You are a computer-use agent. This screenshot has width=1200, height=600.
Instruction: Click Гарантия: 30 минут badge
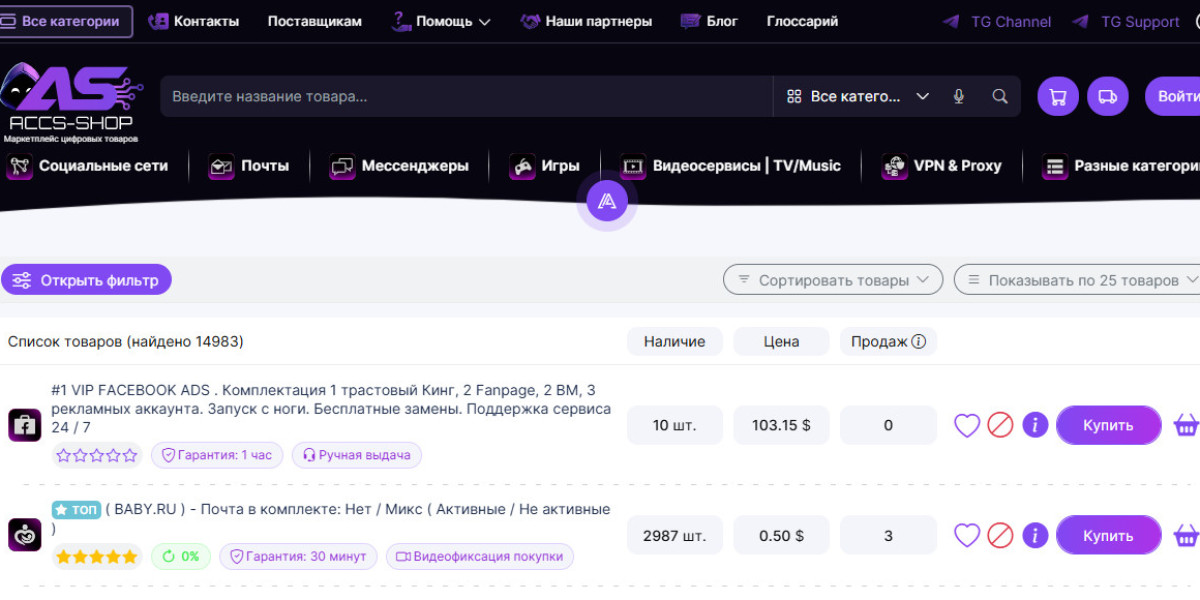299,556
